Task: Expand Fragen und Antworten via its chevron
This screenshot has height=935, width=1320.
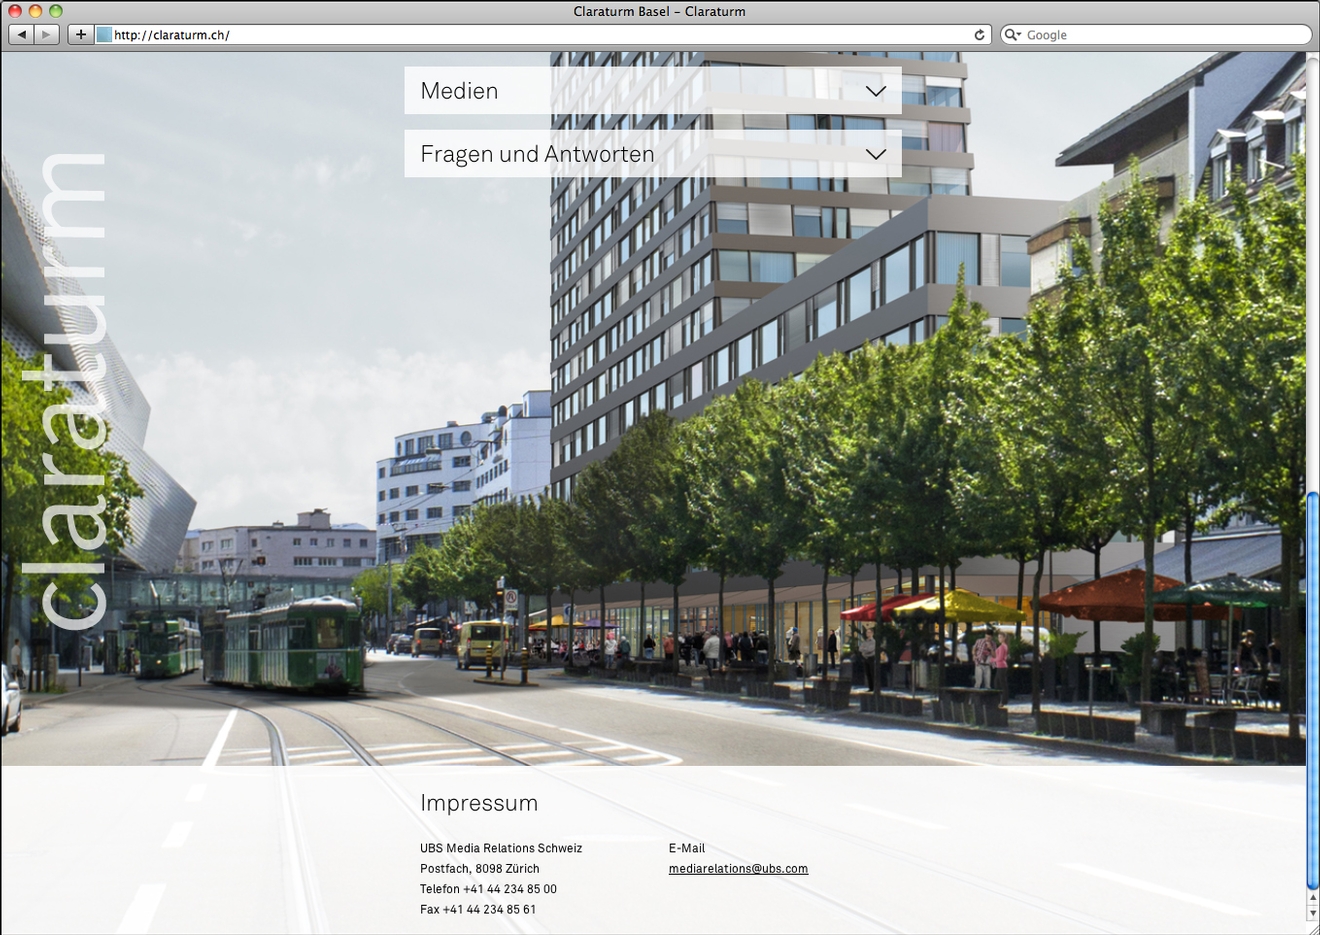Action: [x=875, y=154]
